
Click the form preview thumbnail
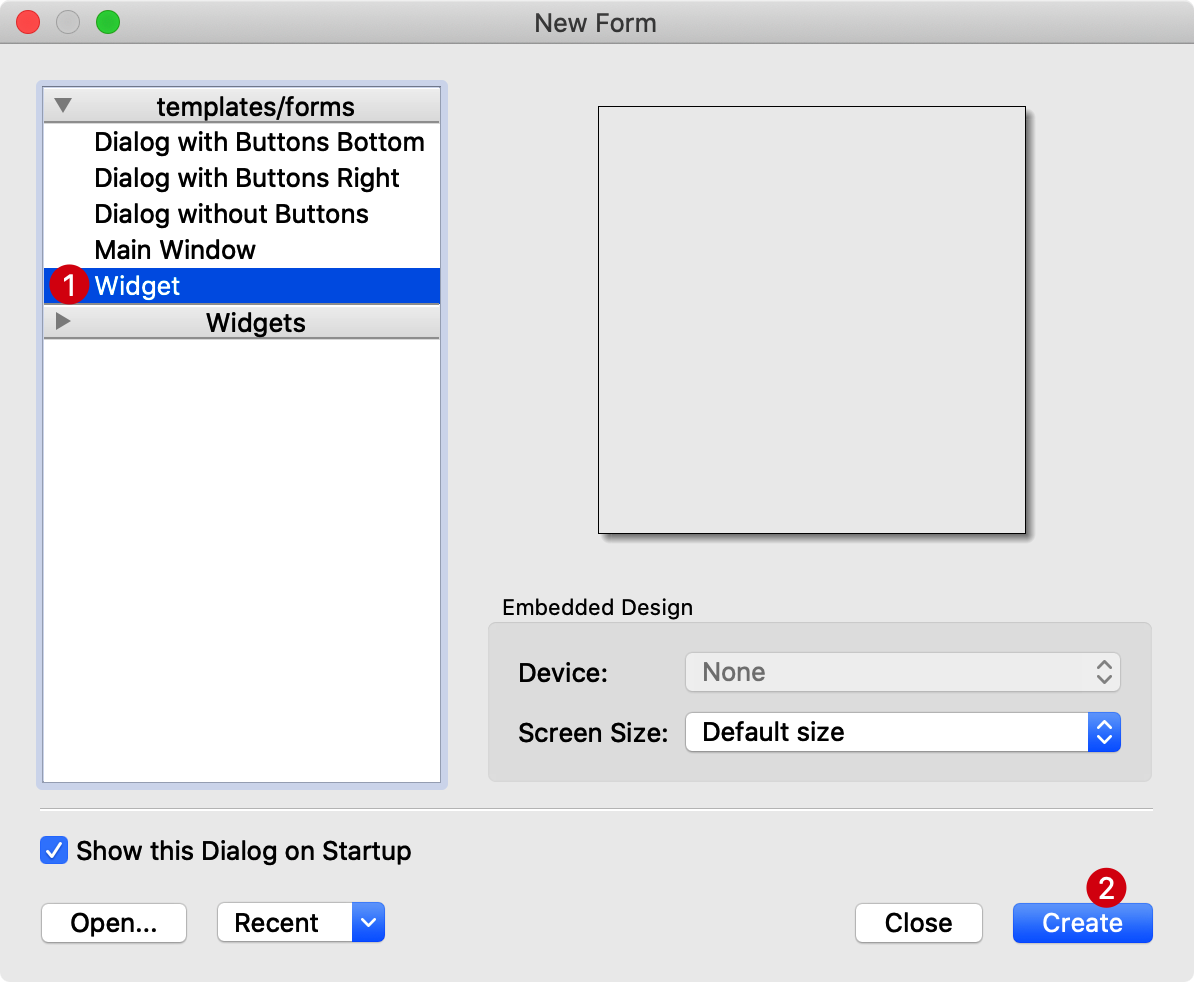coord(811,319)
